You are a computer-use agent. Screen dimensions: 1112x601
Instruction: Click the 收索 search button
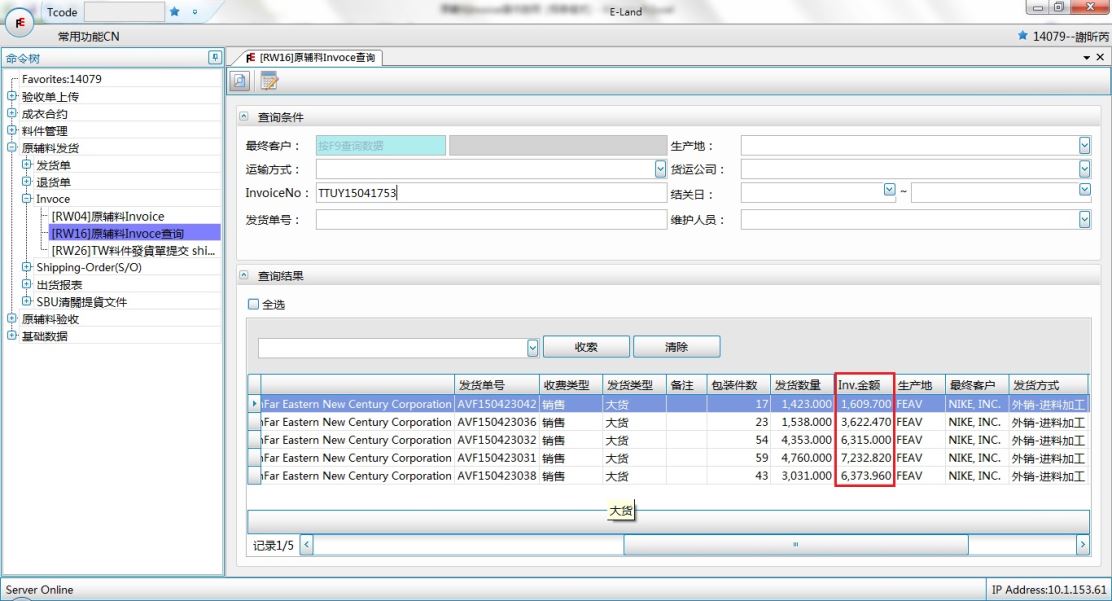point(586,347)
